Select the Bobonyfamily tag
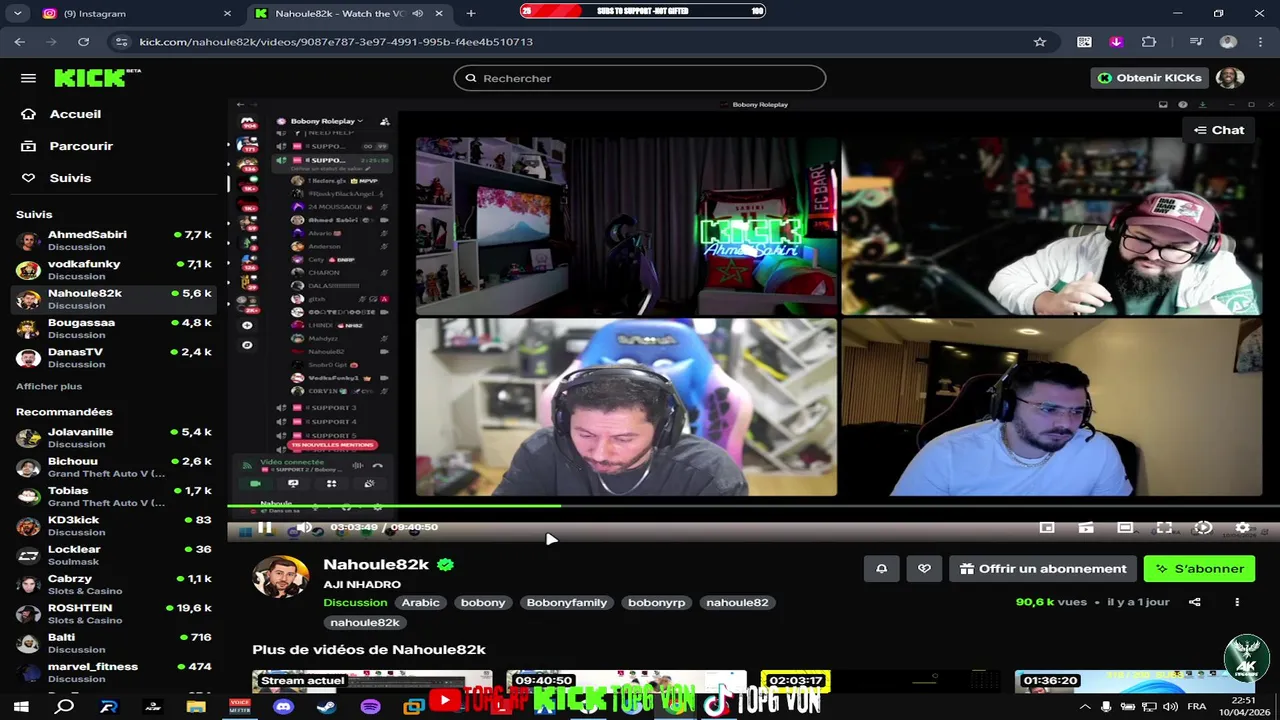This screenshot has width=1280, height=720. (567, 602)
